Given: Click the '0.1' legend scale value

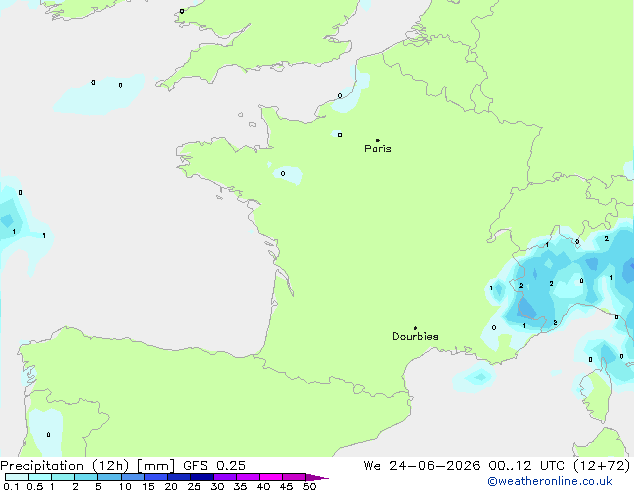Looking at the screenshot, I should (x=11, y=486).
